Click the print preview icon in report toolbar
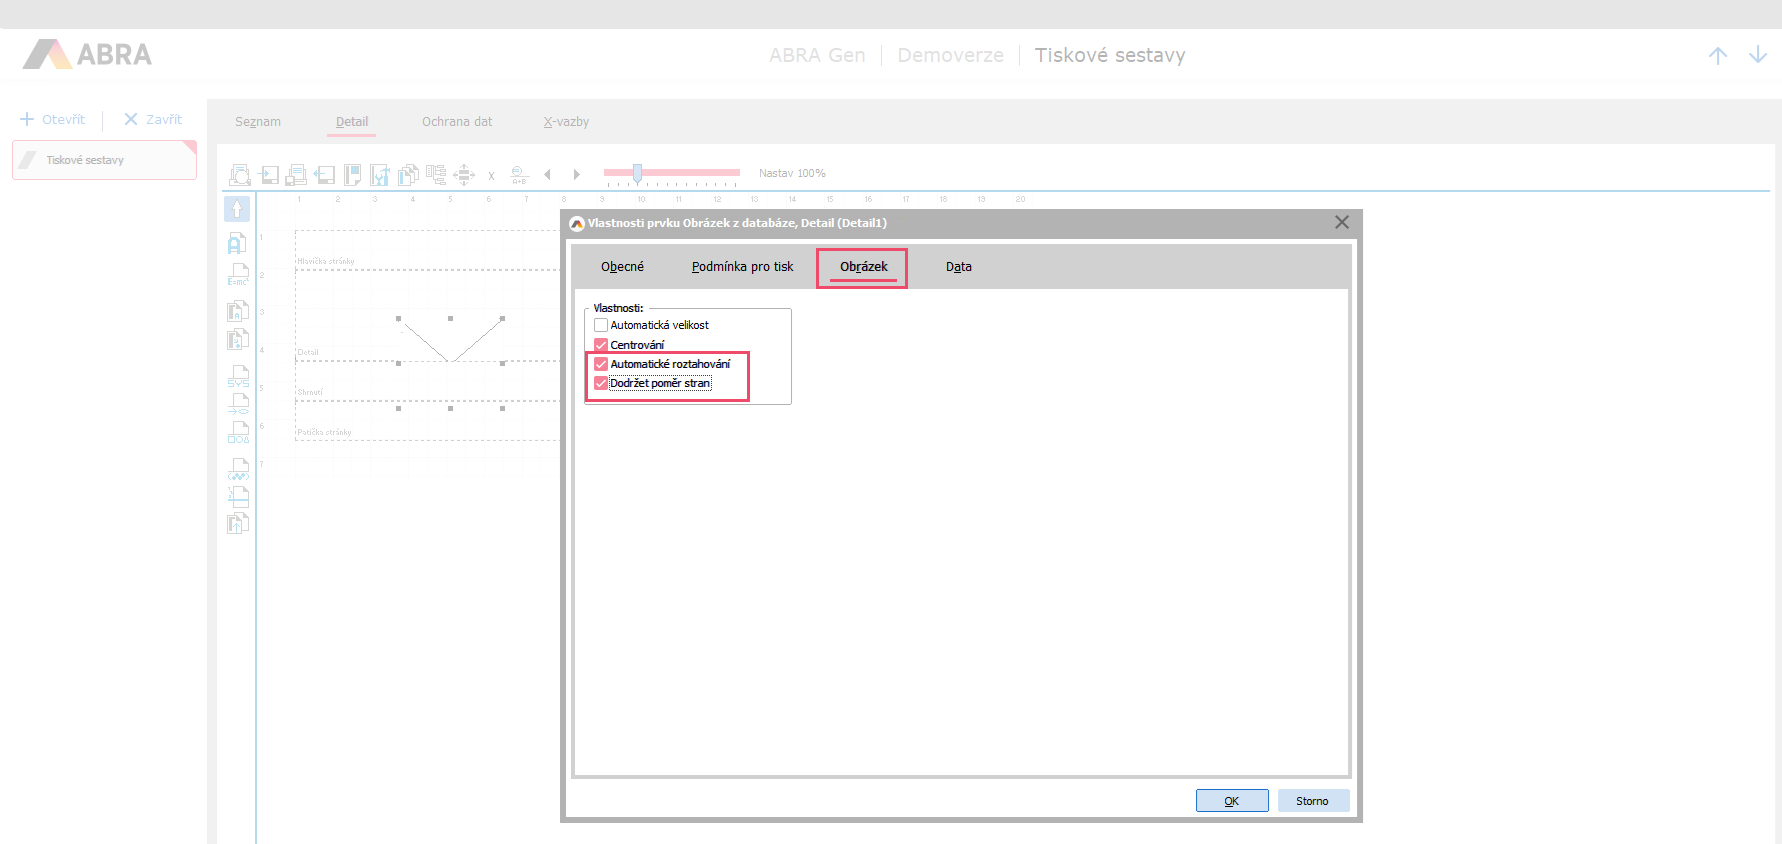The image size is (1782, 844). coord(240,175)
